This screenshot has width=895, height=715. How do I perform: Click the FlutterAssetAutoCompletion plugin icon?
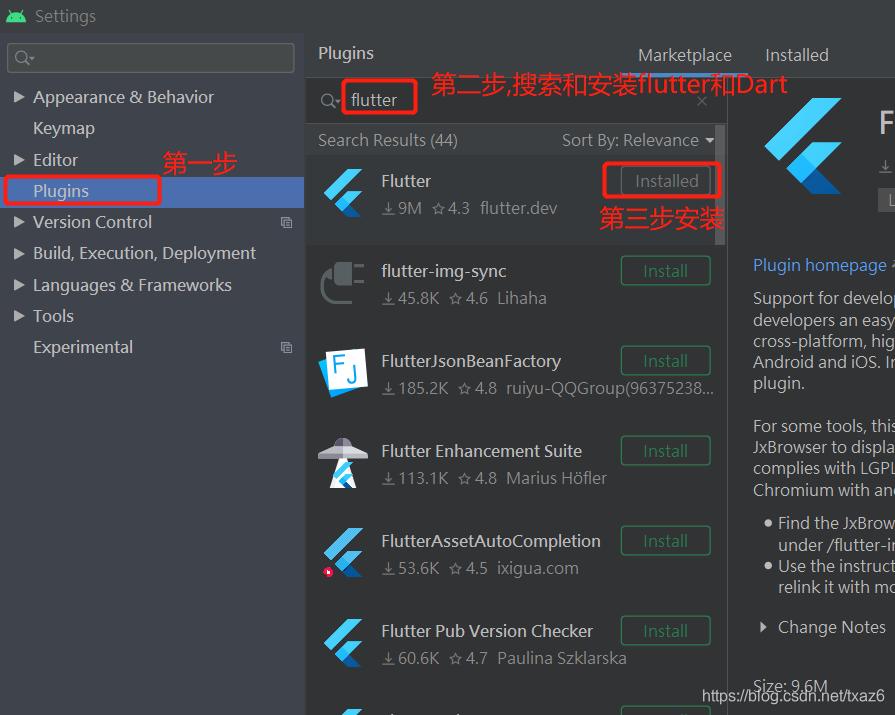coord(344,554)
